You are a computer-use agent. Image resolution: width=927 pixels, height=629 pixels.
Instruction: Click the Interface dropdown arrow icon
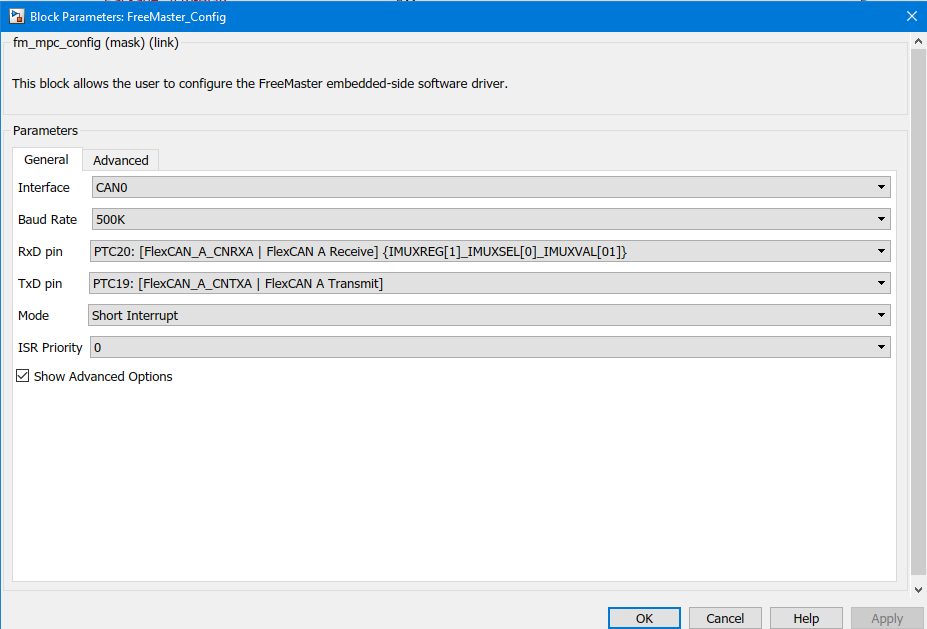coord(881,187)
